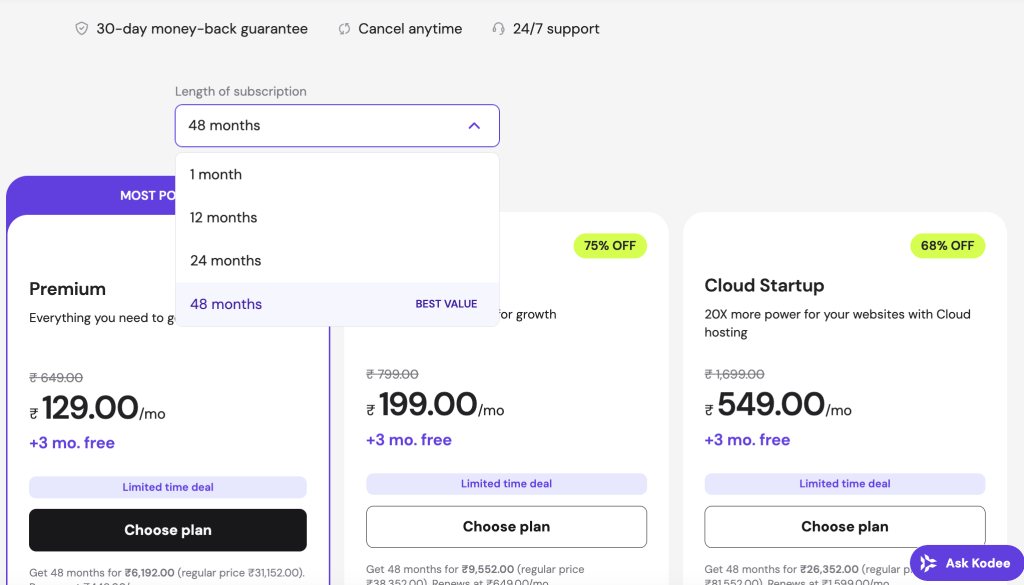The width and height of the screenshot is (1024, 585).
Task: Click the cancel anytime refresh icon
Action: 345,29
